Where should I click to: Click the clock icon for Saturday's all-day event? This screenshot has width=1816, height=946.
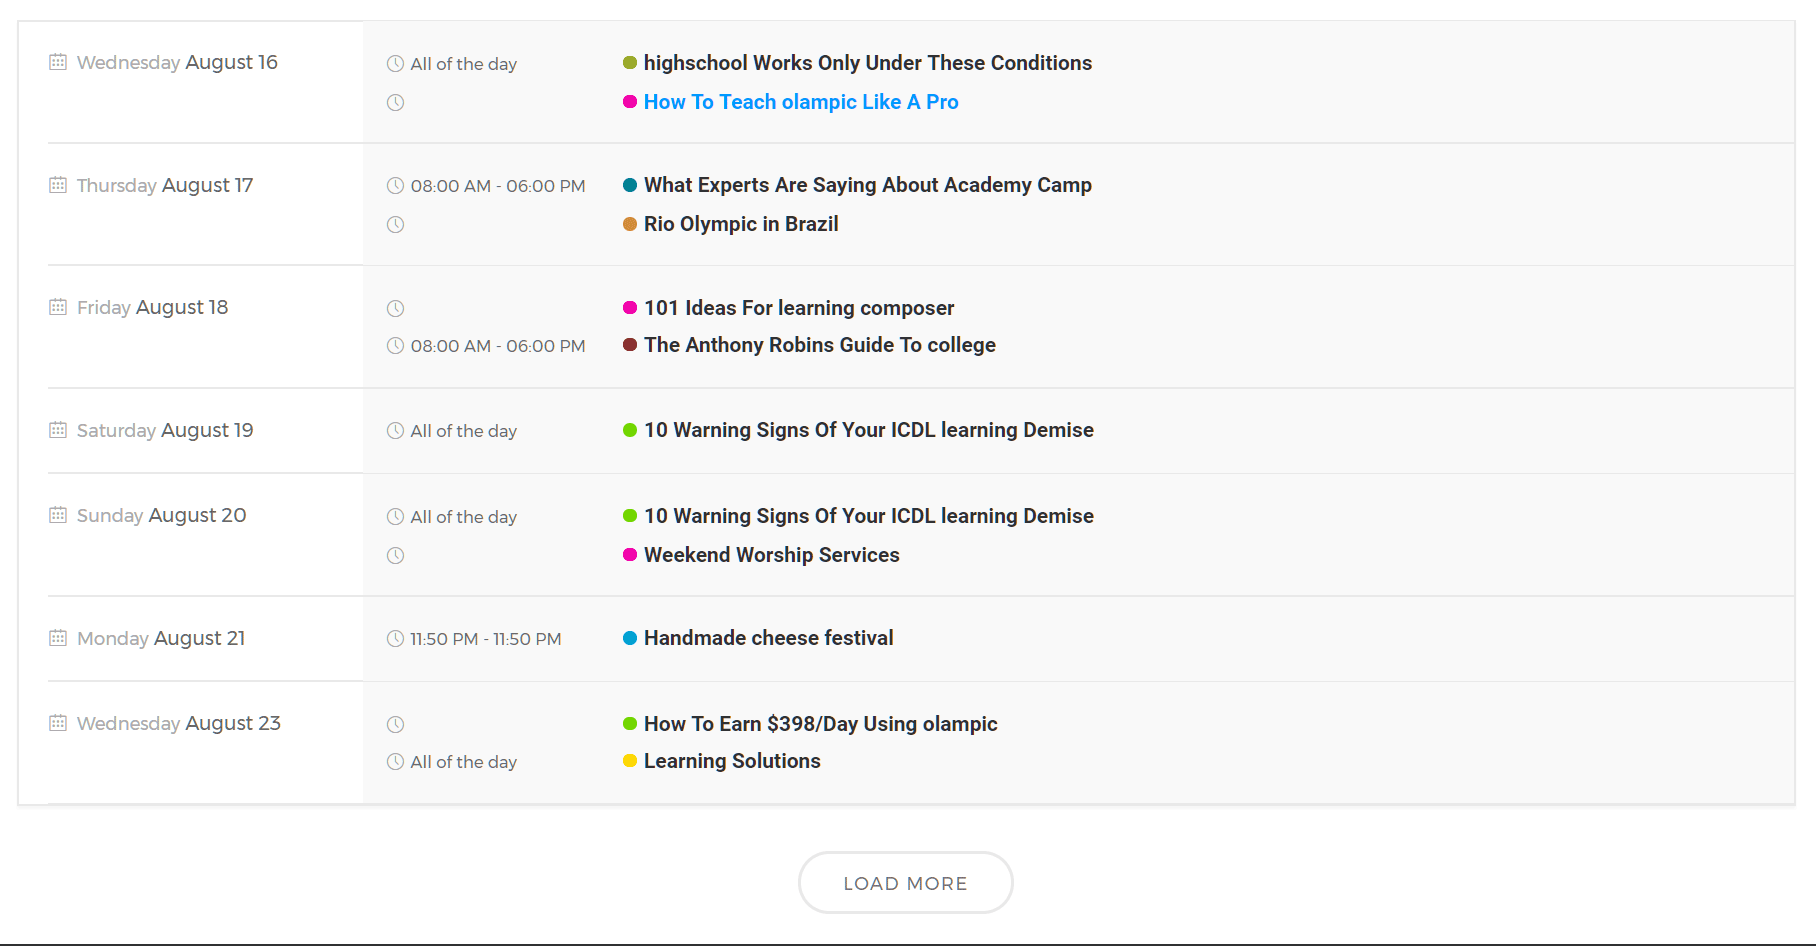tap(395, 431)
